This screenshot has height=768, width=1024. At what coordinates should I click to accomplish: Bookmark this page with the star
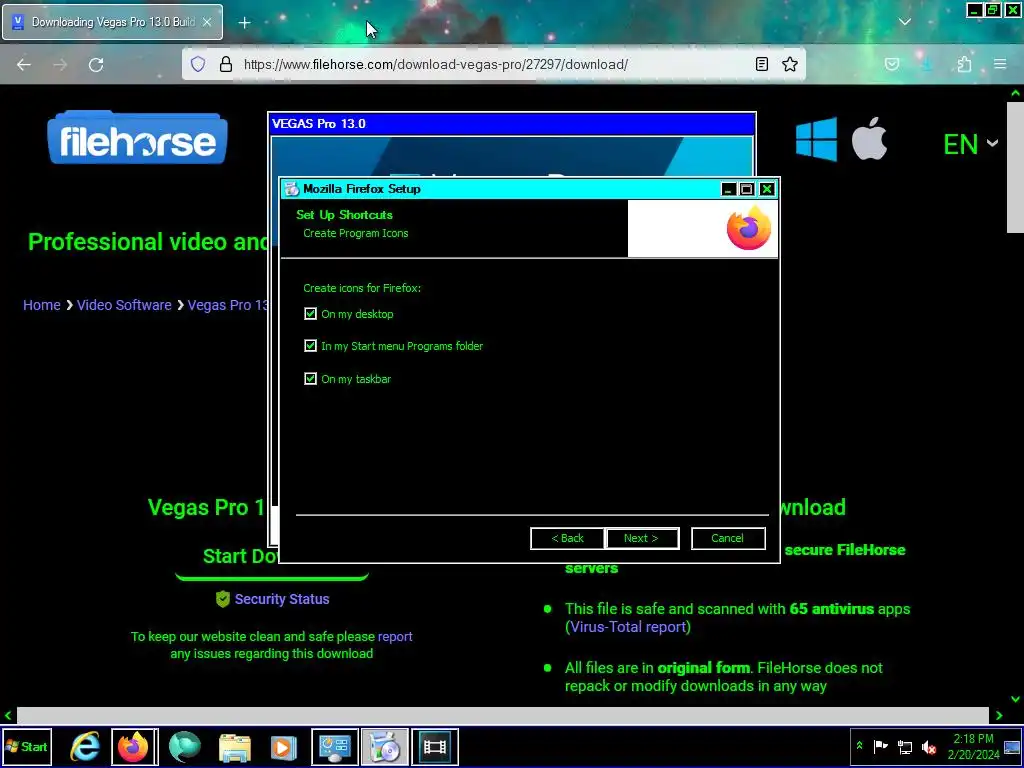(790, 64)
